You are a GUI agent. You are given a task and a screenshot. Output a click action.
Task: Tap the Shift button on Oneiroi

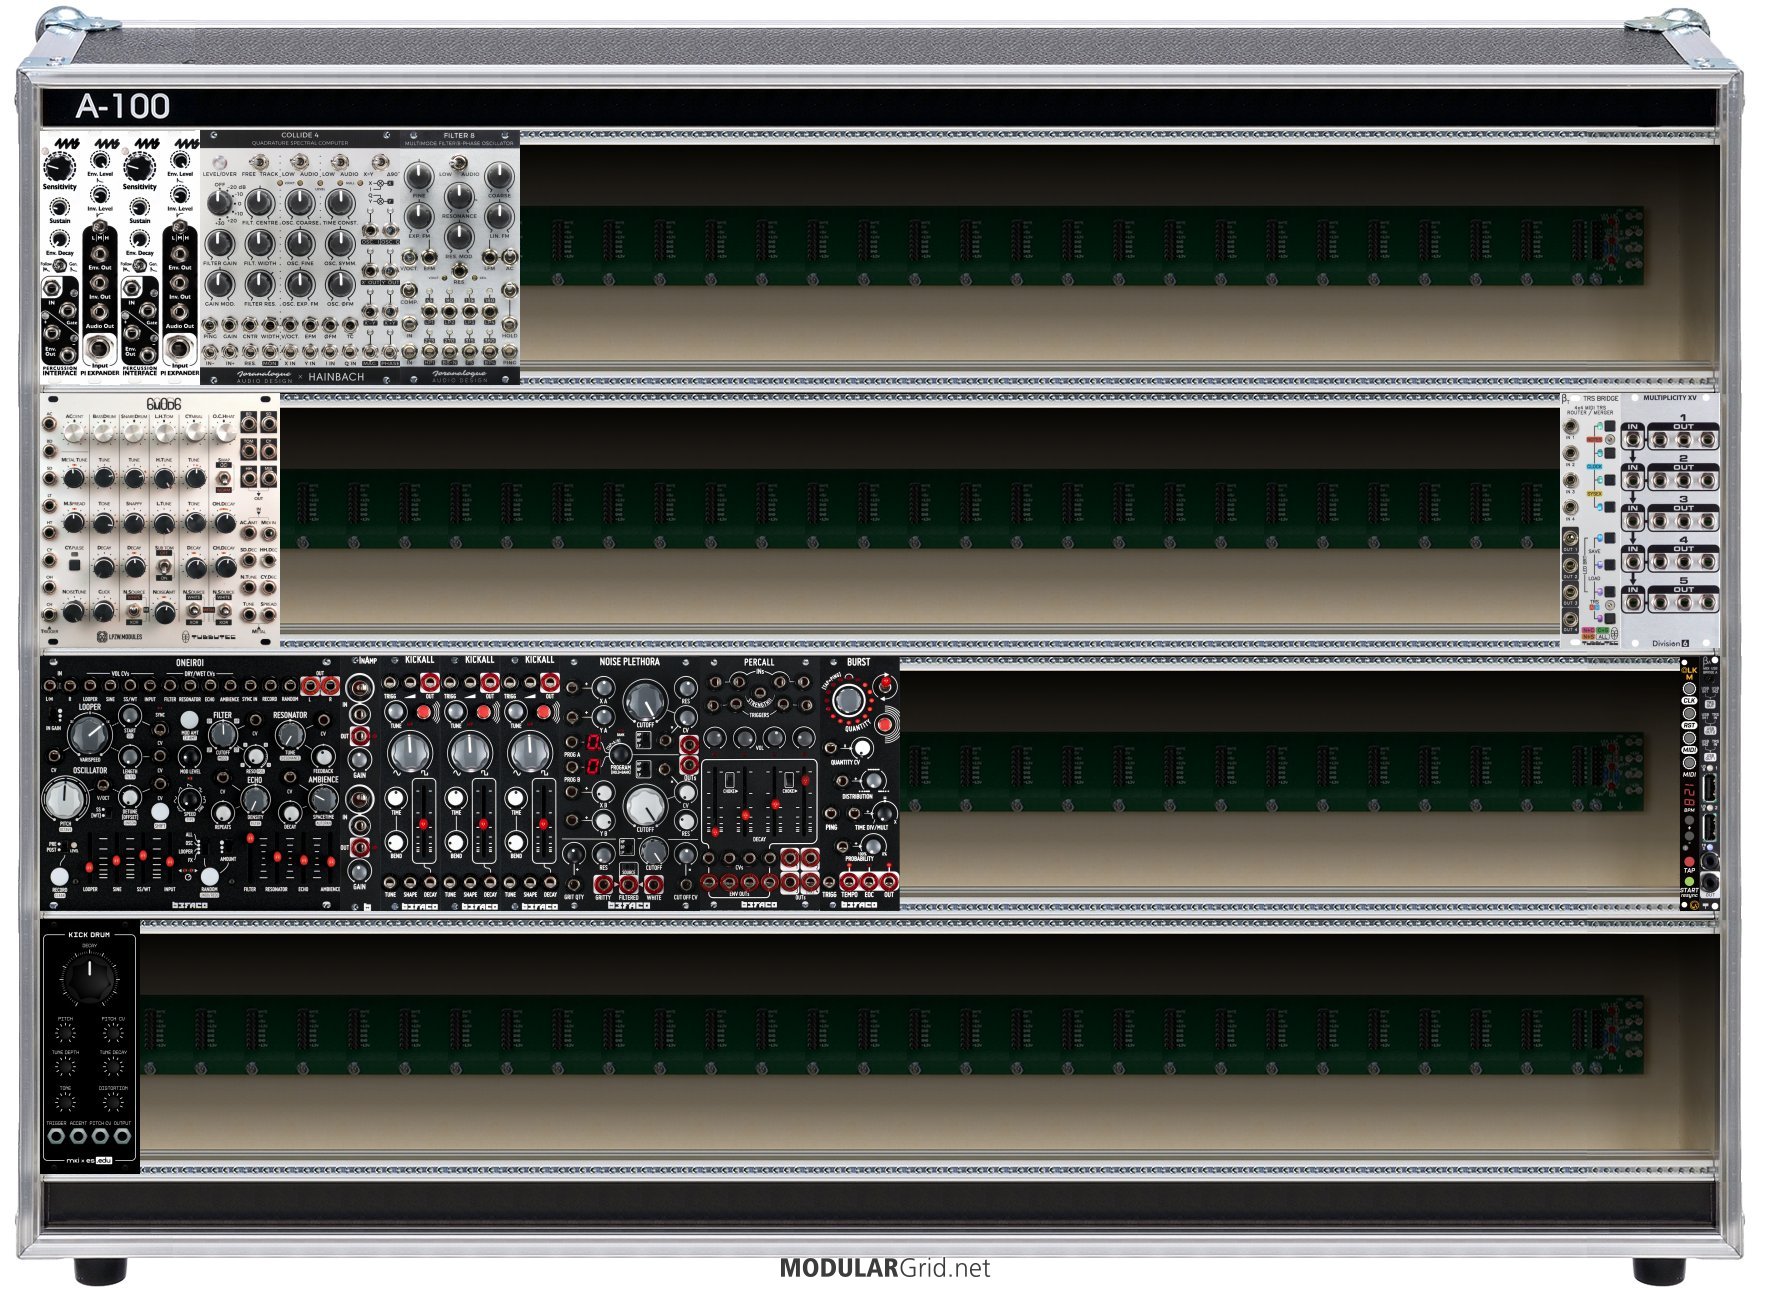pos(161,814)
